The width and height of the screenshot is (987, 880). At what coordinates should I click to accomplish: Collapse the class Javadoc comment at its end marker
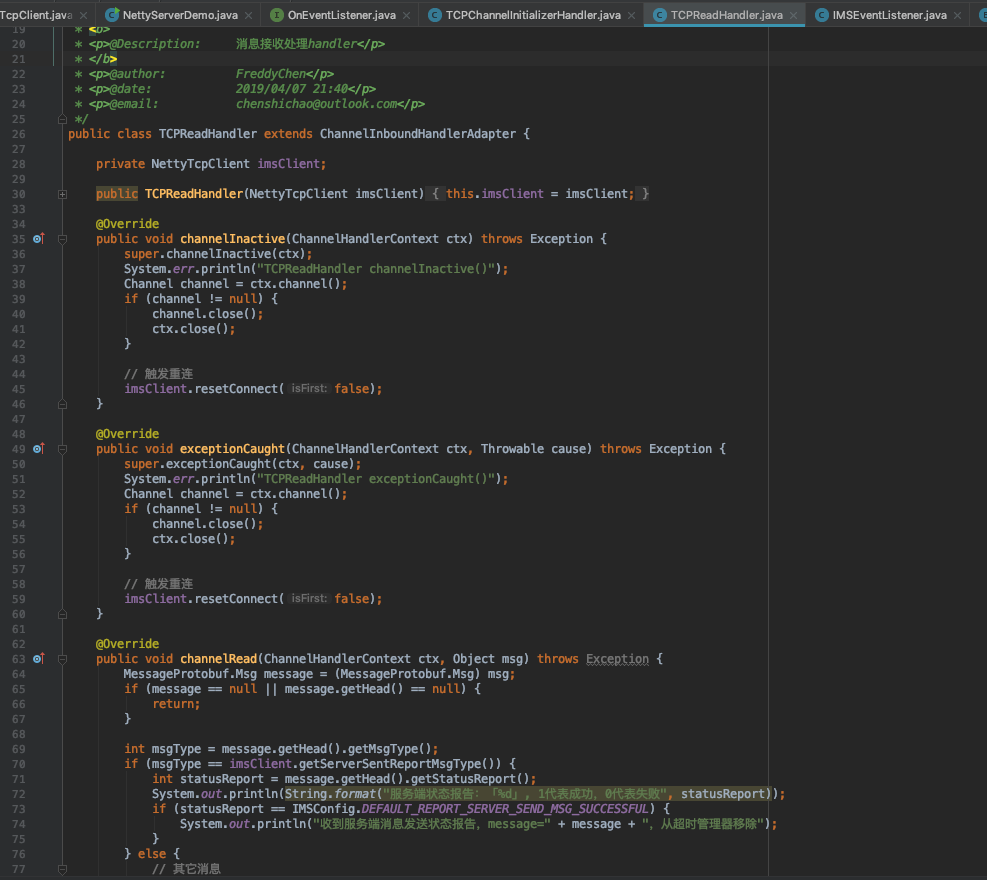62,119
